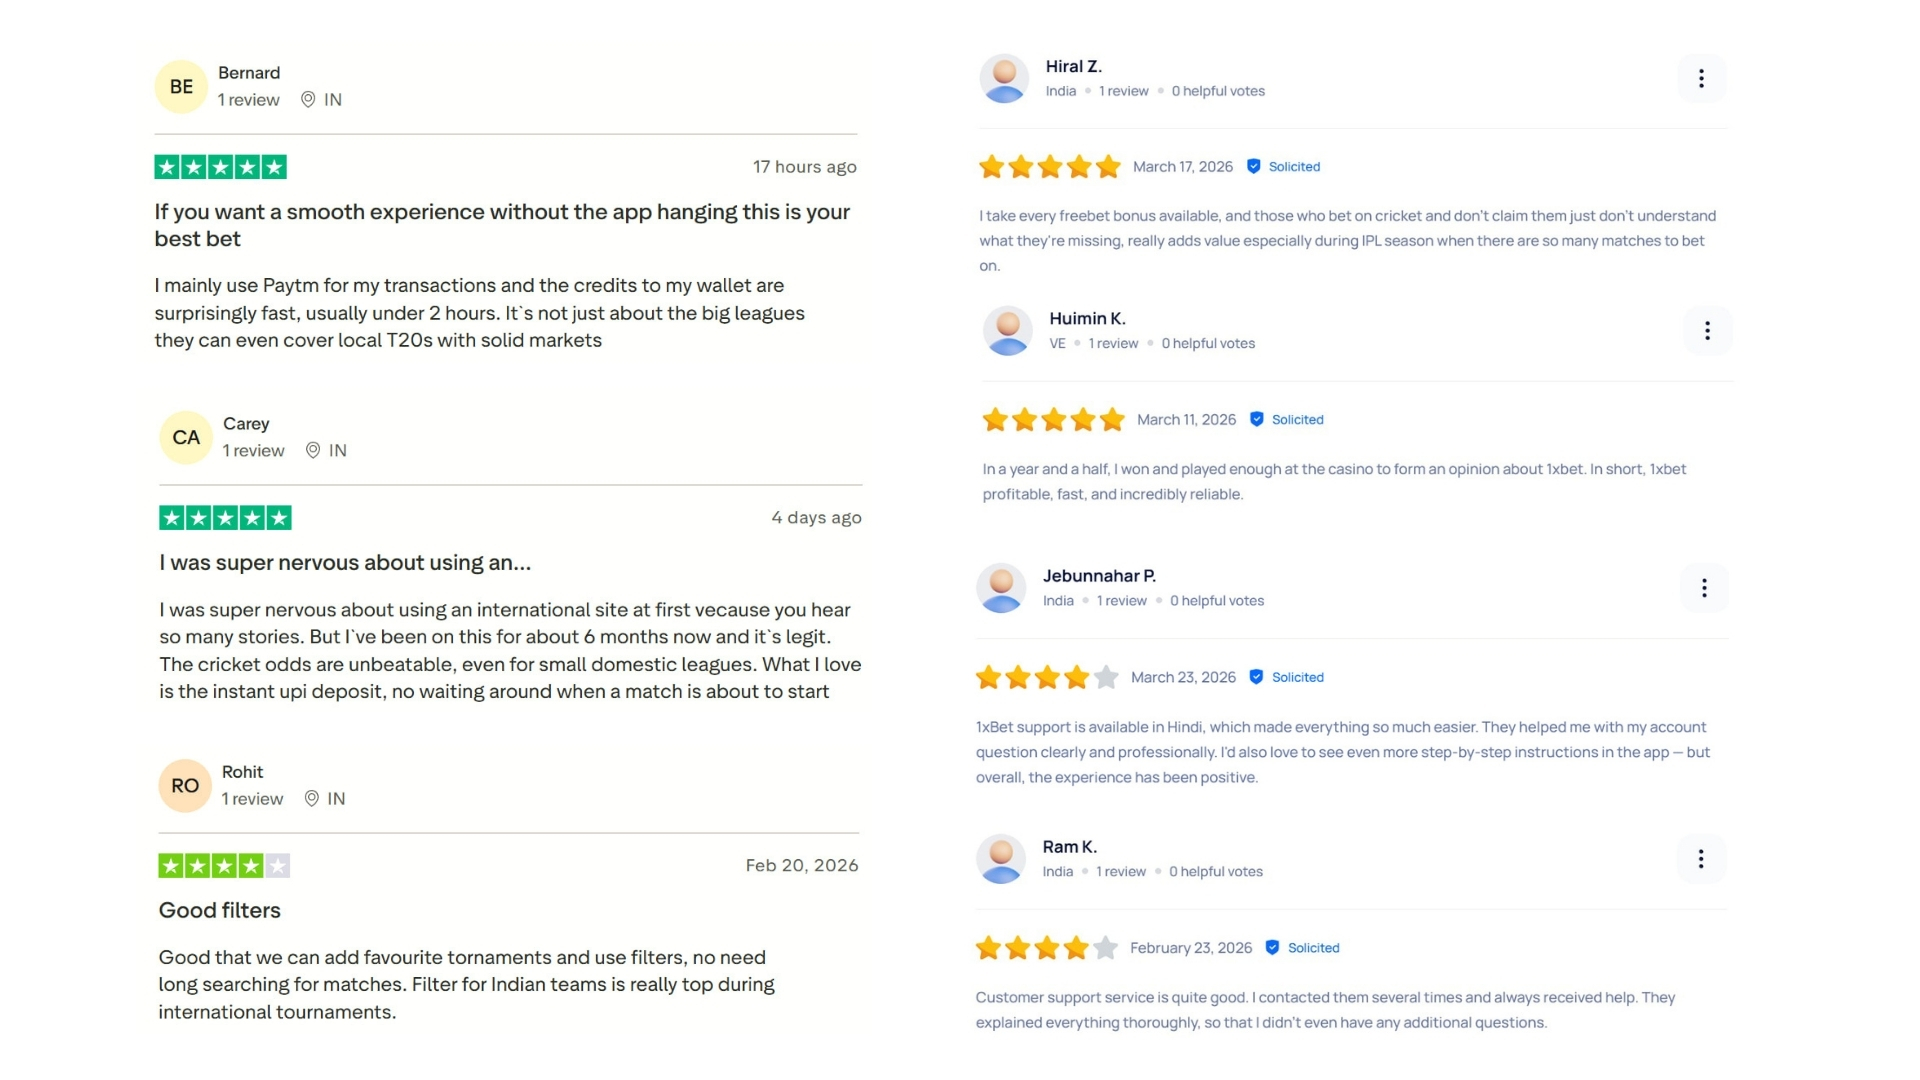
Task: Click Rohit's four-star rating bar
Action: click(x=222, y=865)
